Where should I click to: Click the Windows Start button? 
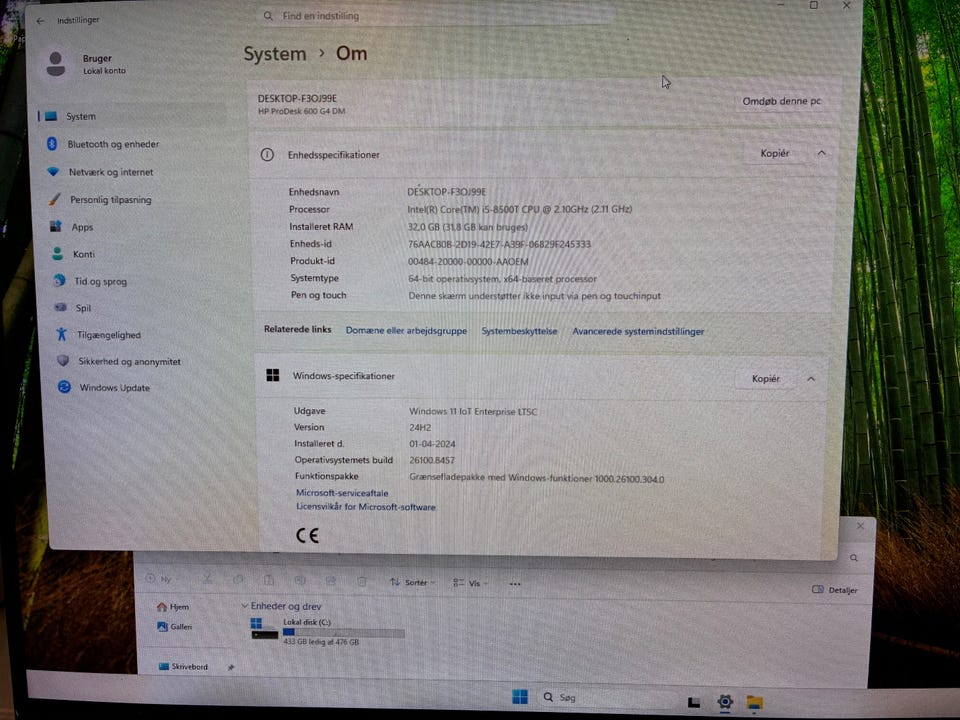[520, 697]
